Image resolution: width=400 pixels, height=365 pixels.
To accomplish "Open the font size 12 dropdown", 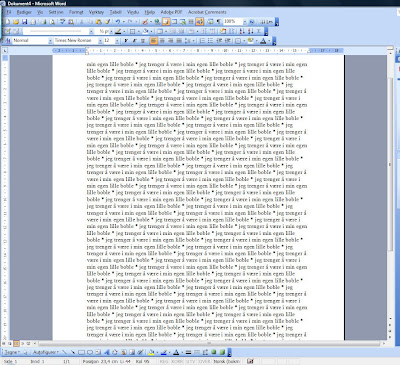I will click(x=117, y=41).
